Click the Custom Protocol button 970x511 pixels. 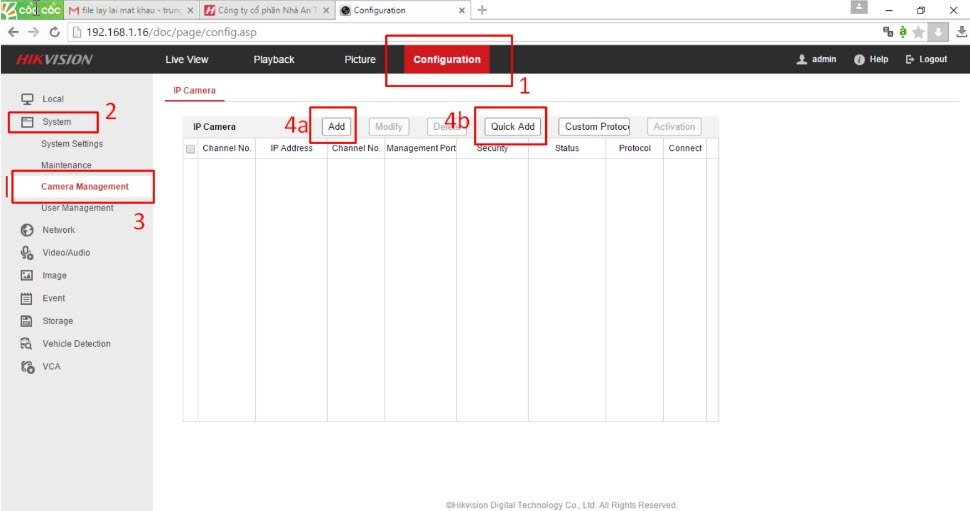click(596, 127)
